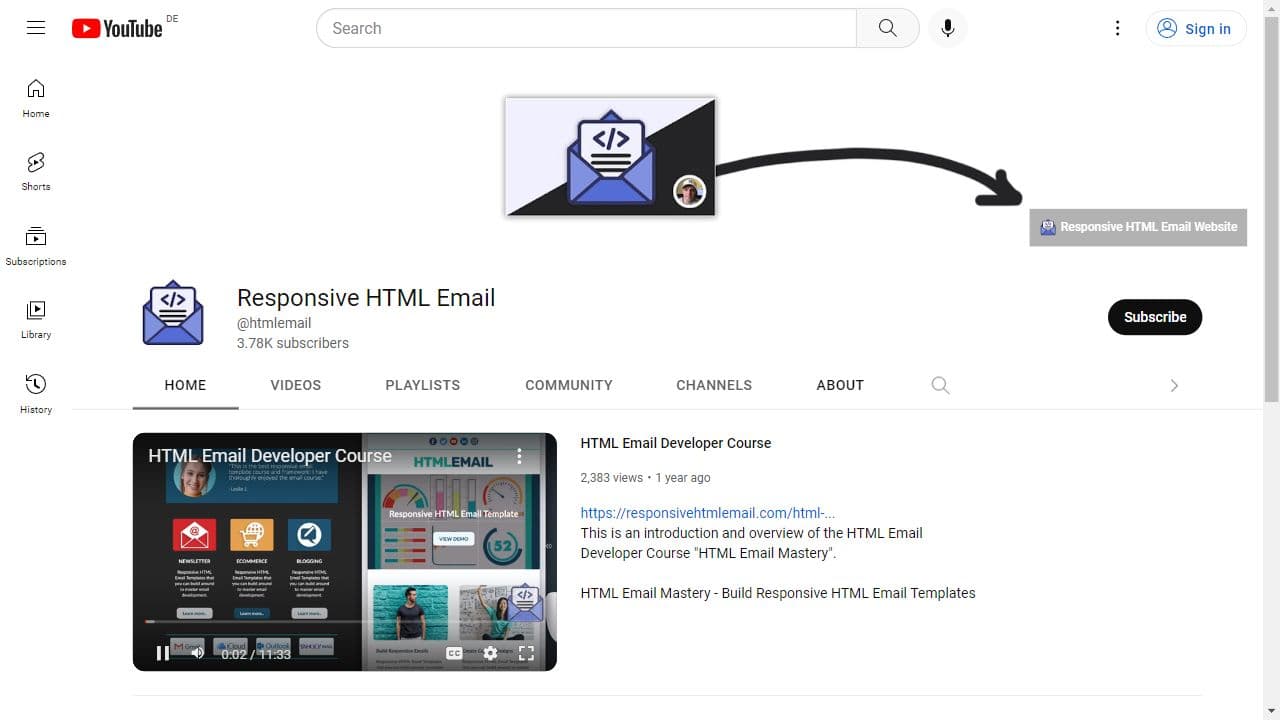Viewport: 1280px width, 720px height.
Task: Switch to the PLAYLISTS tab
Action: (423, 385)
